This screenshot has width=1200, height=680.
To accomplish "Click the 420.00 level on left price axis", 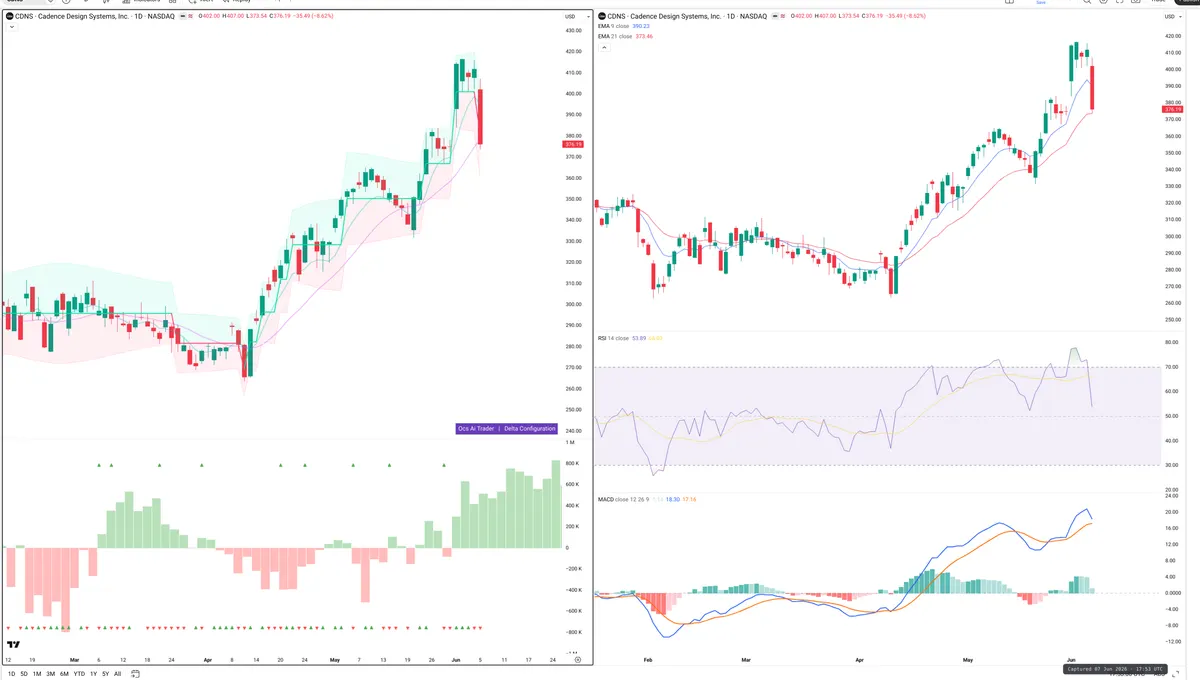I will 574,51.
